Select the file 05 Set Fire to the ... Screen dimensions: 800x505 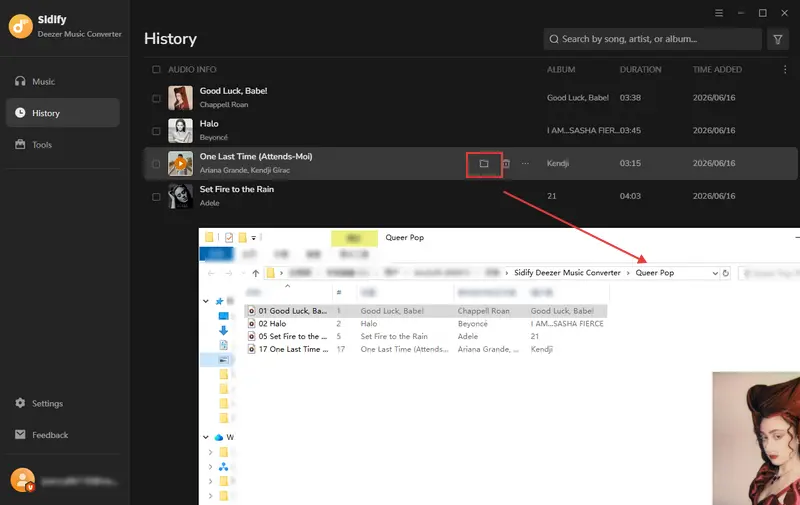(289, 336)
